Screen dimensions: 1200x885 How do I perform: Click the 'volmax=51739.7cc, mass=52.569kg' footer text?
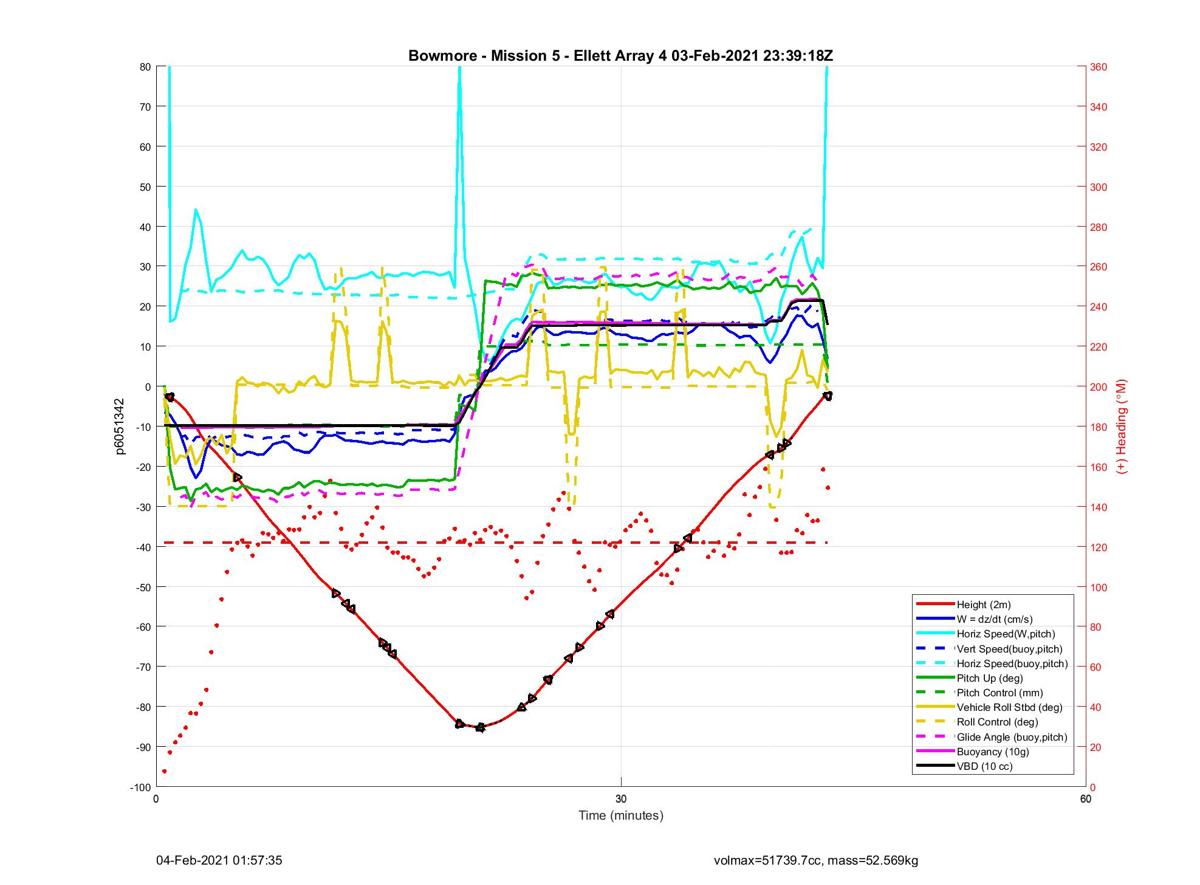click(815, 860)
